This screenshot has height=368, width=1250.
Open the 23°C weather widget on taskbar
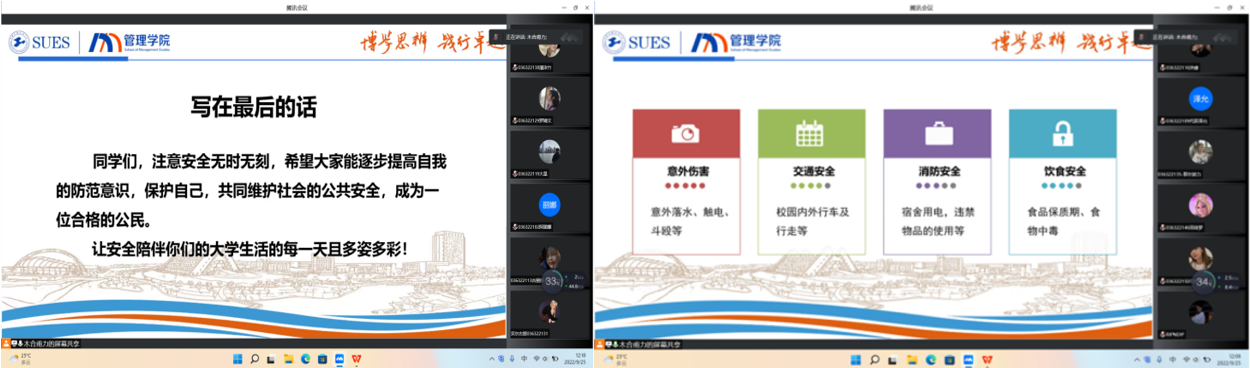point(614,358)
